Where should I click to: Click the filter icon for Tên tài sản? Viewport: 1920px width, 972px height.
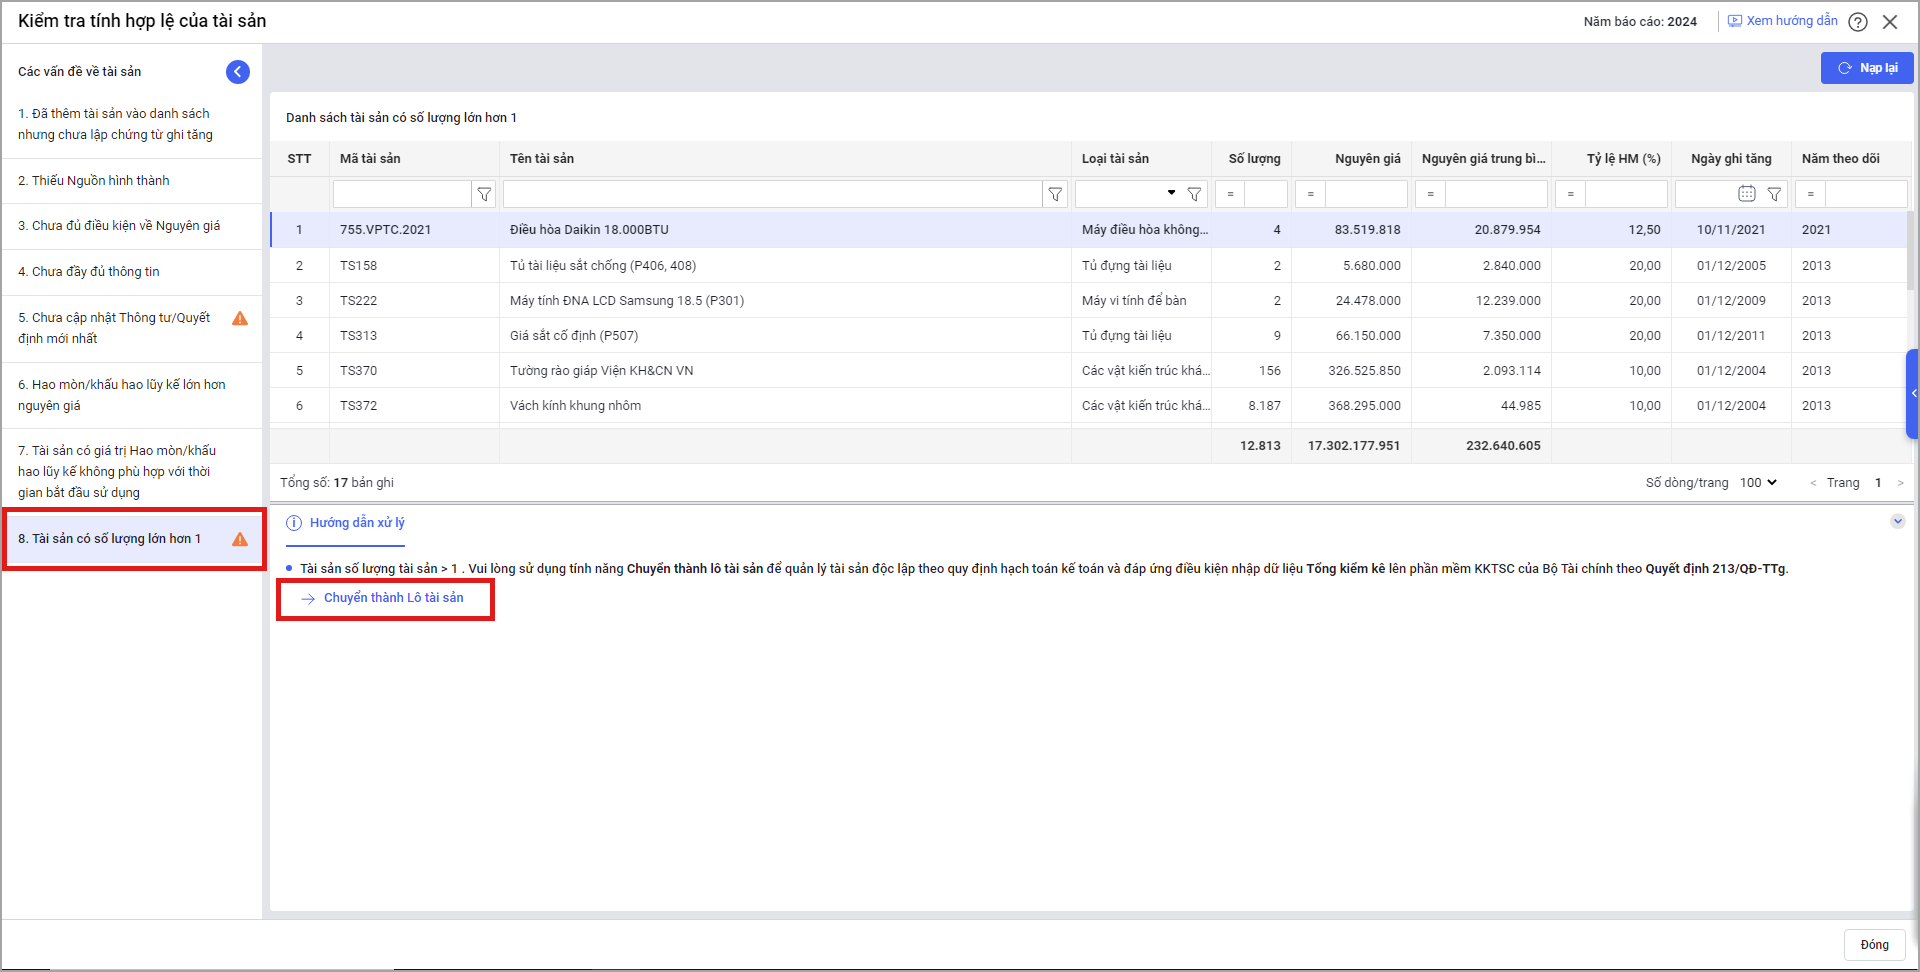pos(1055,194)
